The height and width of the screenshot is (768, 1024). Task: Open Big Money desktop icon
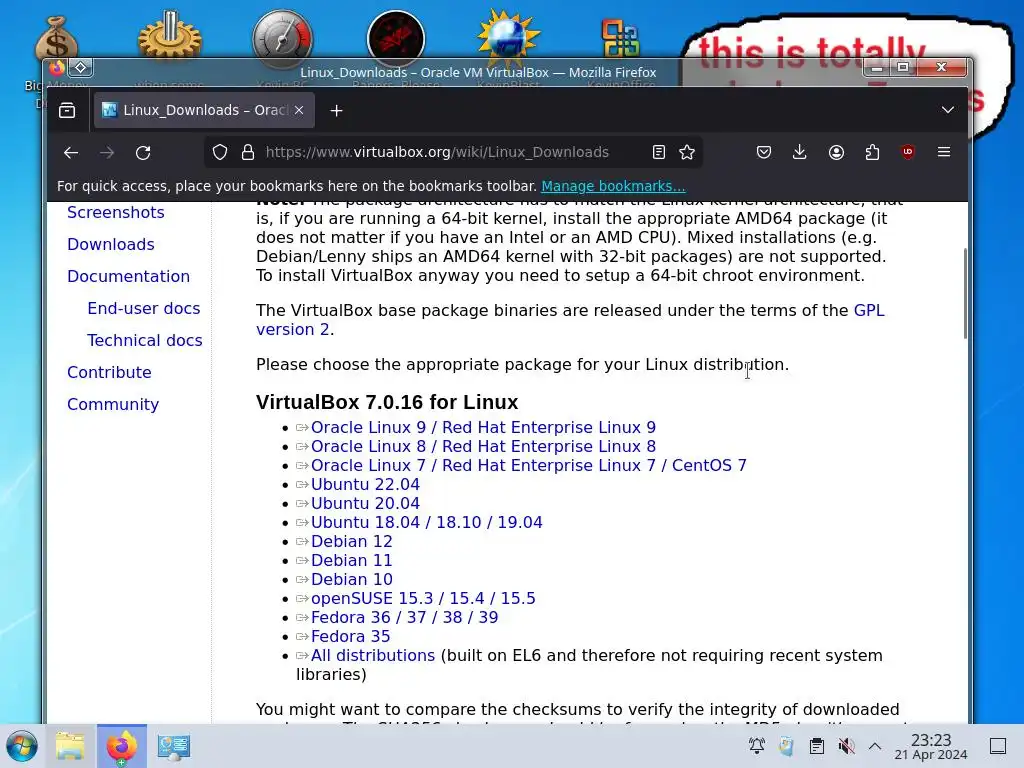[x=57, y=40]
